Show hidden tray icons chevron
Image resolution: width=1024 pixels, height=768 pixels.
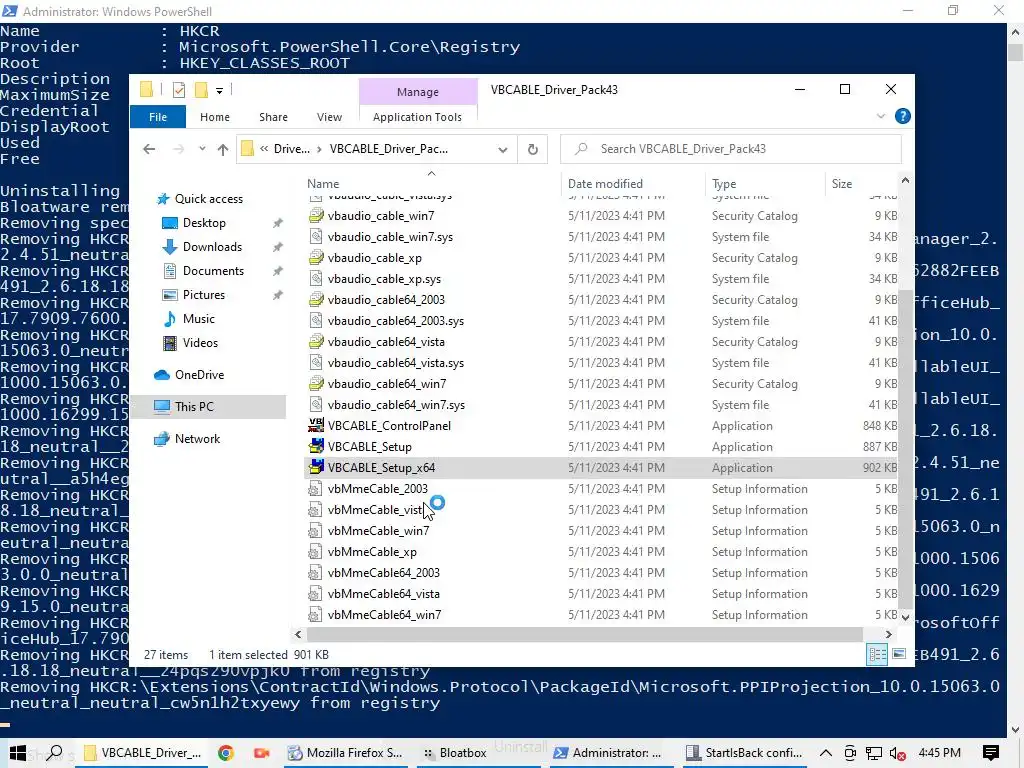pyautogui.click(x=825, y=753)
